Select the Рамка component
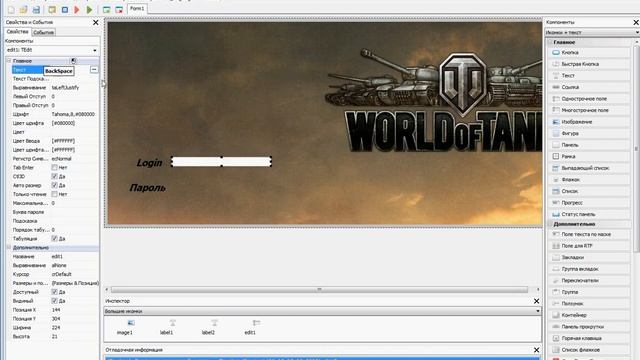Viewport: 640px width, 360px height. [589, 156]
